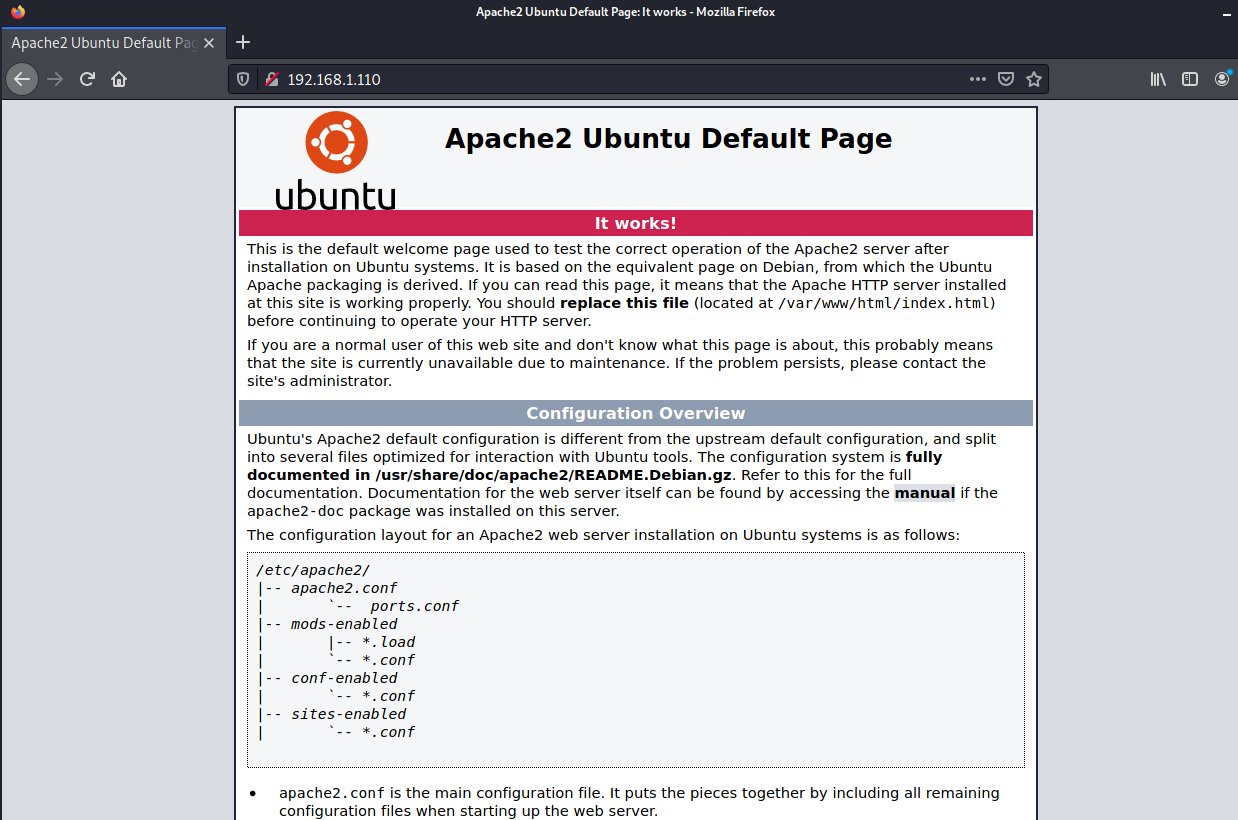
Task: Toggle the sidebar view
Action: [1188, 79]
